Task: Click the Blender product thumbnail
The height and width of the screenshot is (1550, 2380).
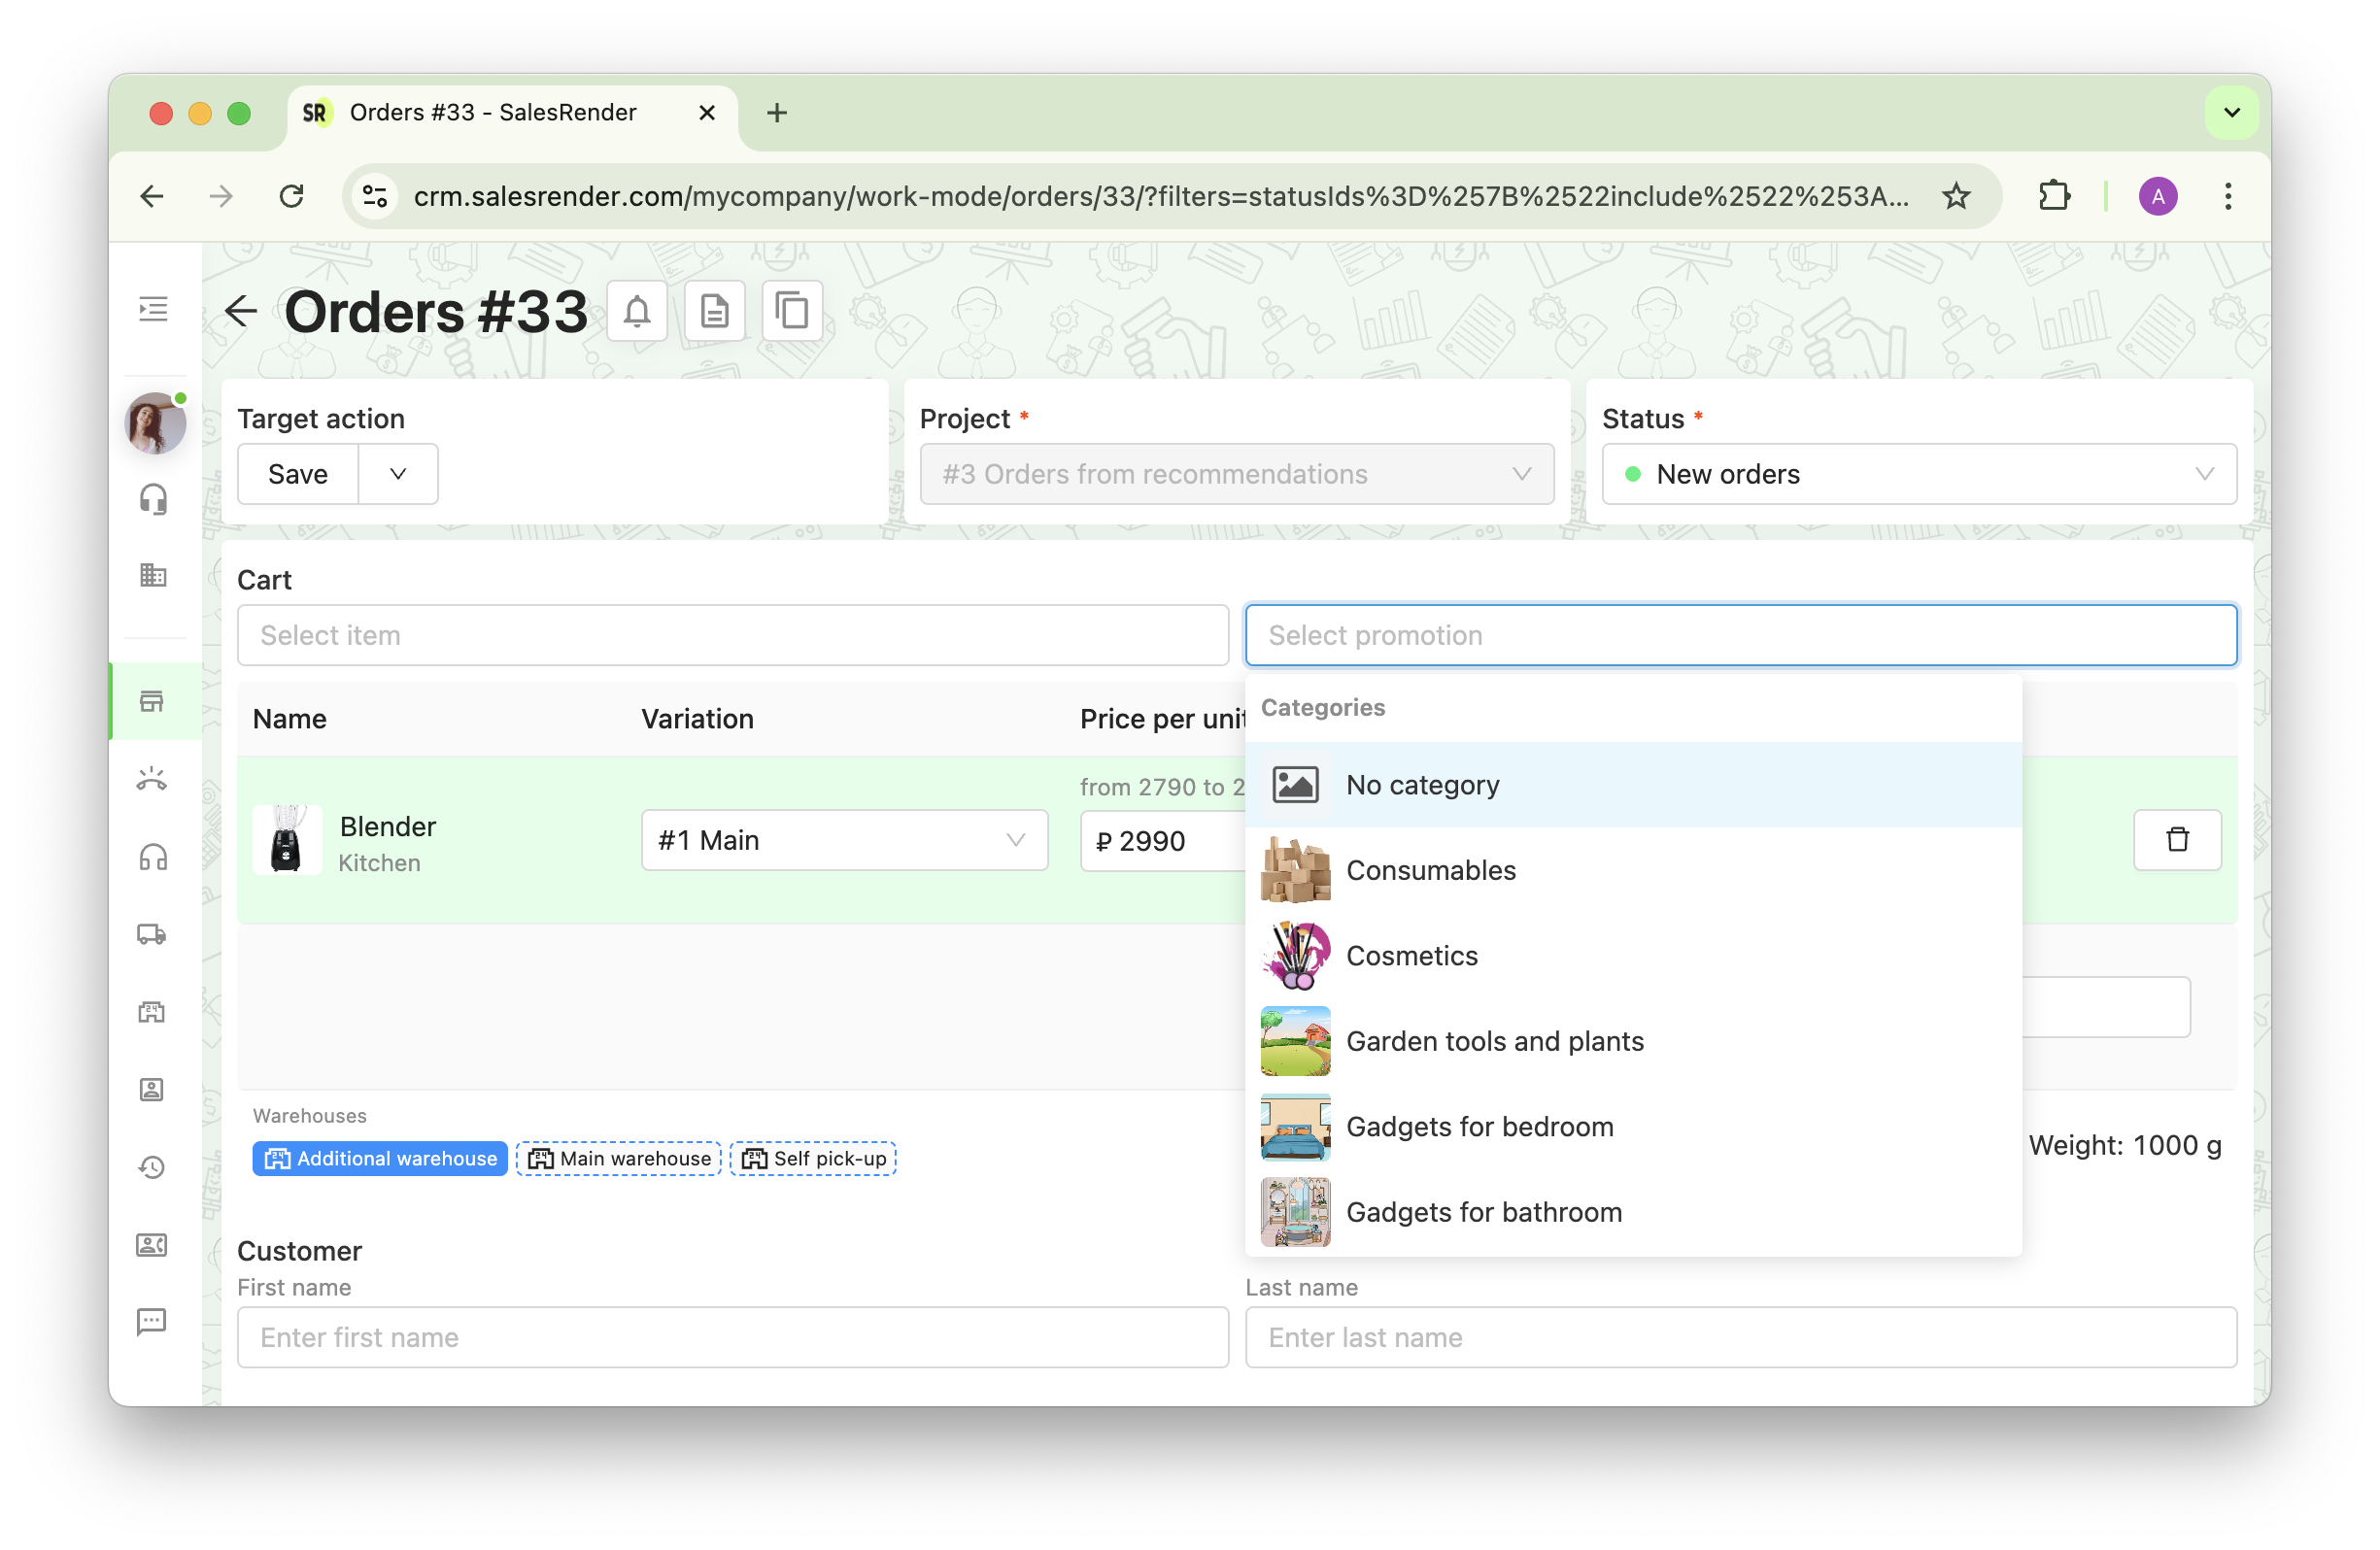Action: pyautogui.click(x=287, y=840)
